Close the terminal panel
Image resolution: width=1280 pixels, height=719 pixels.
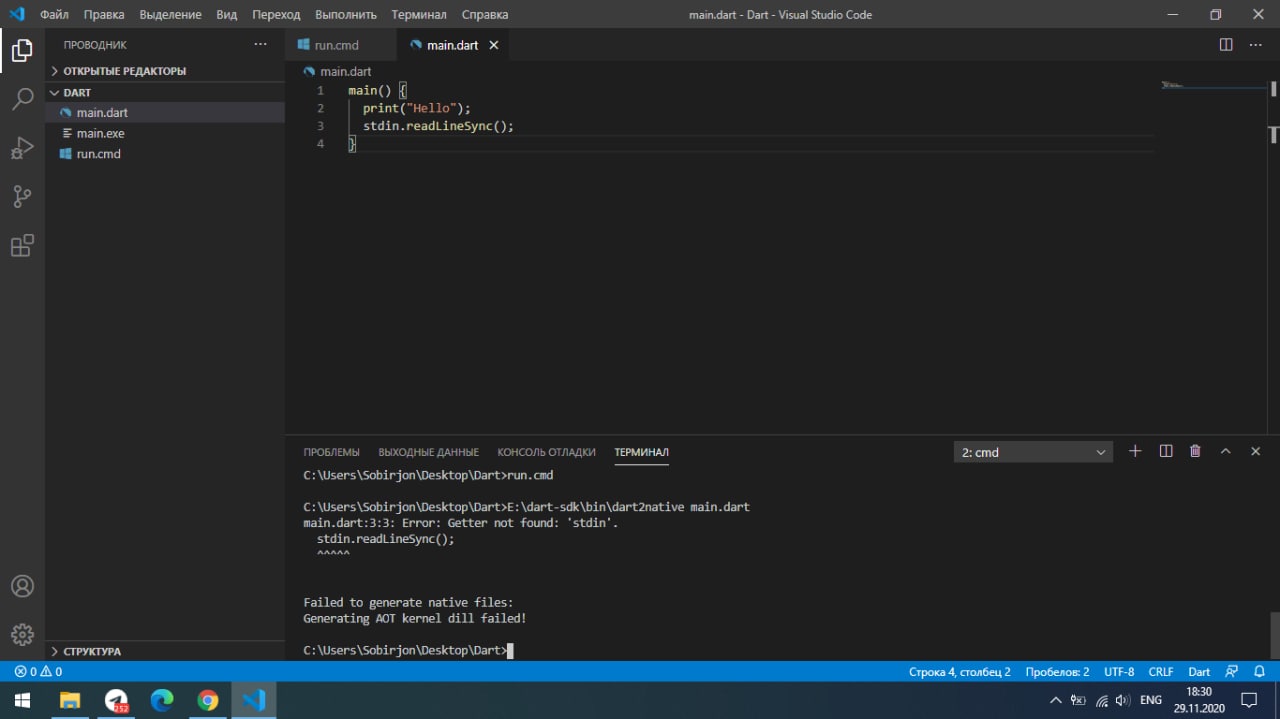[x=1255, y=451]
